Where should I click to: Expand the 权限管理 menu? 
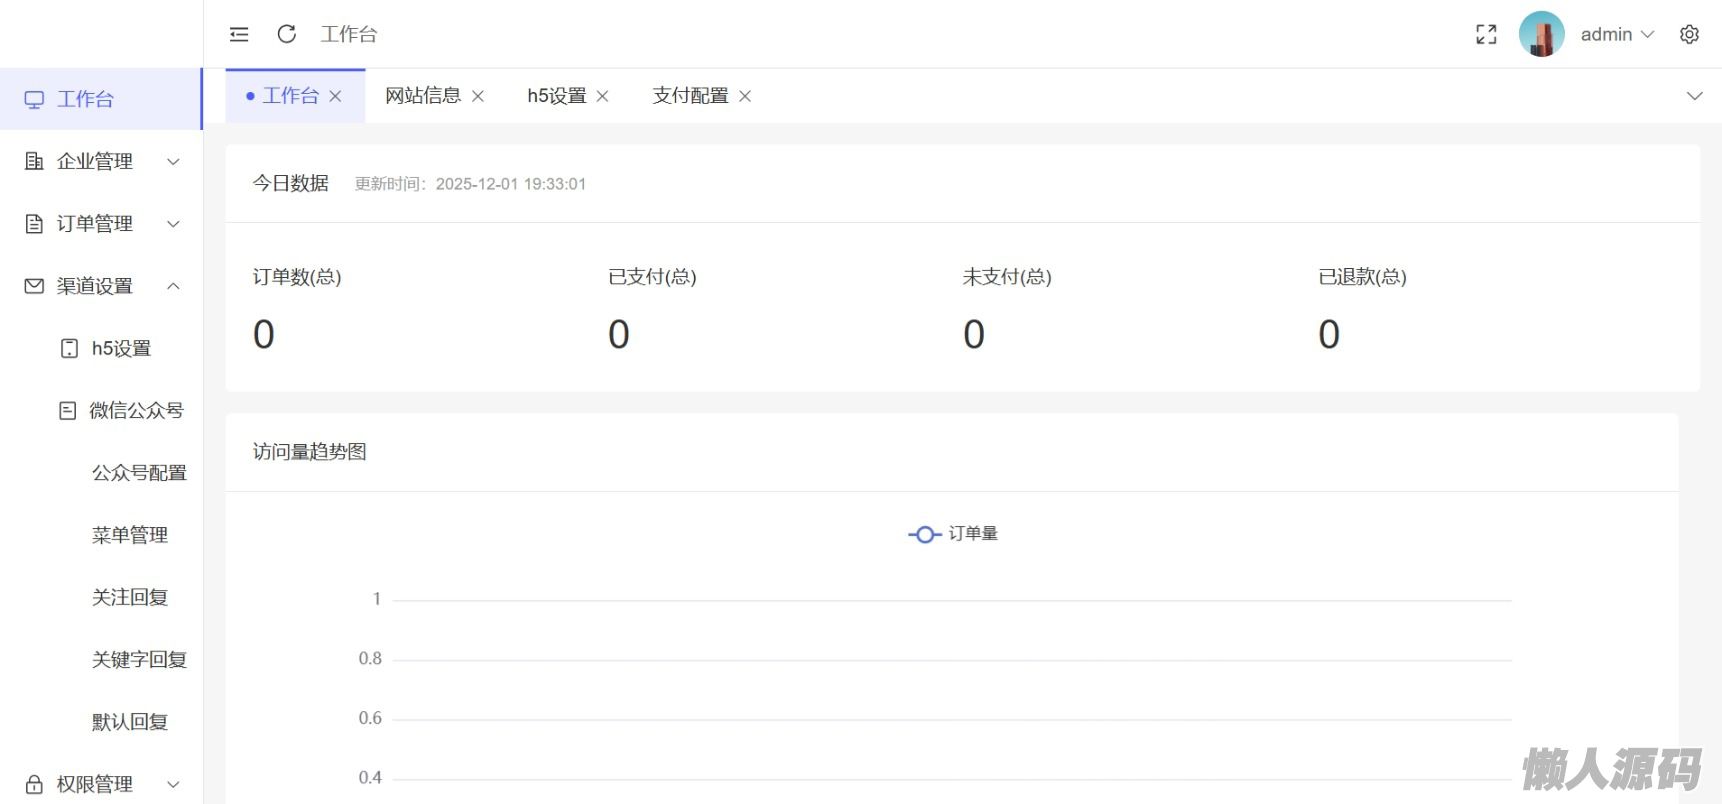point(101,784)
